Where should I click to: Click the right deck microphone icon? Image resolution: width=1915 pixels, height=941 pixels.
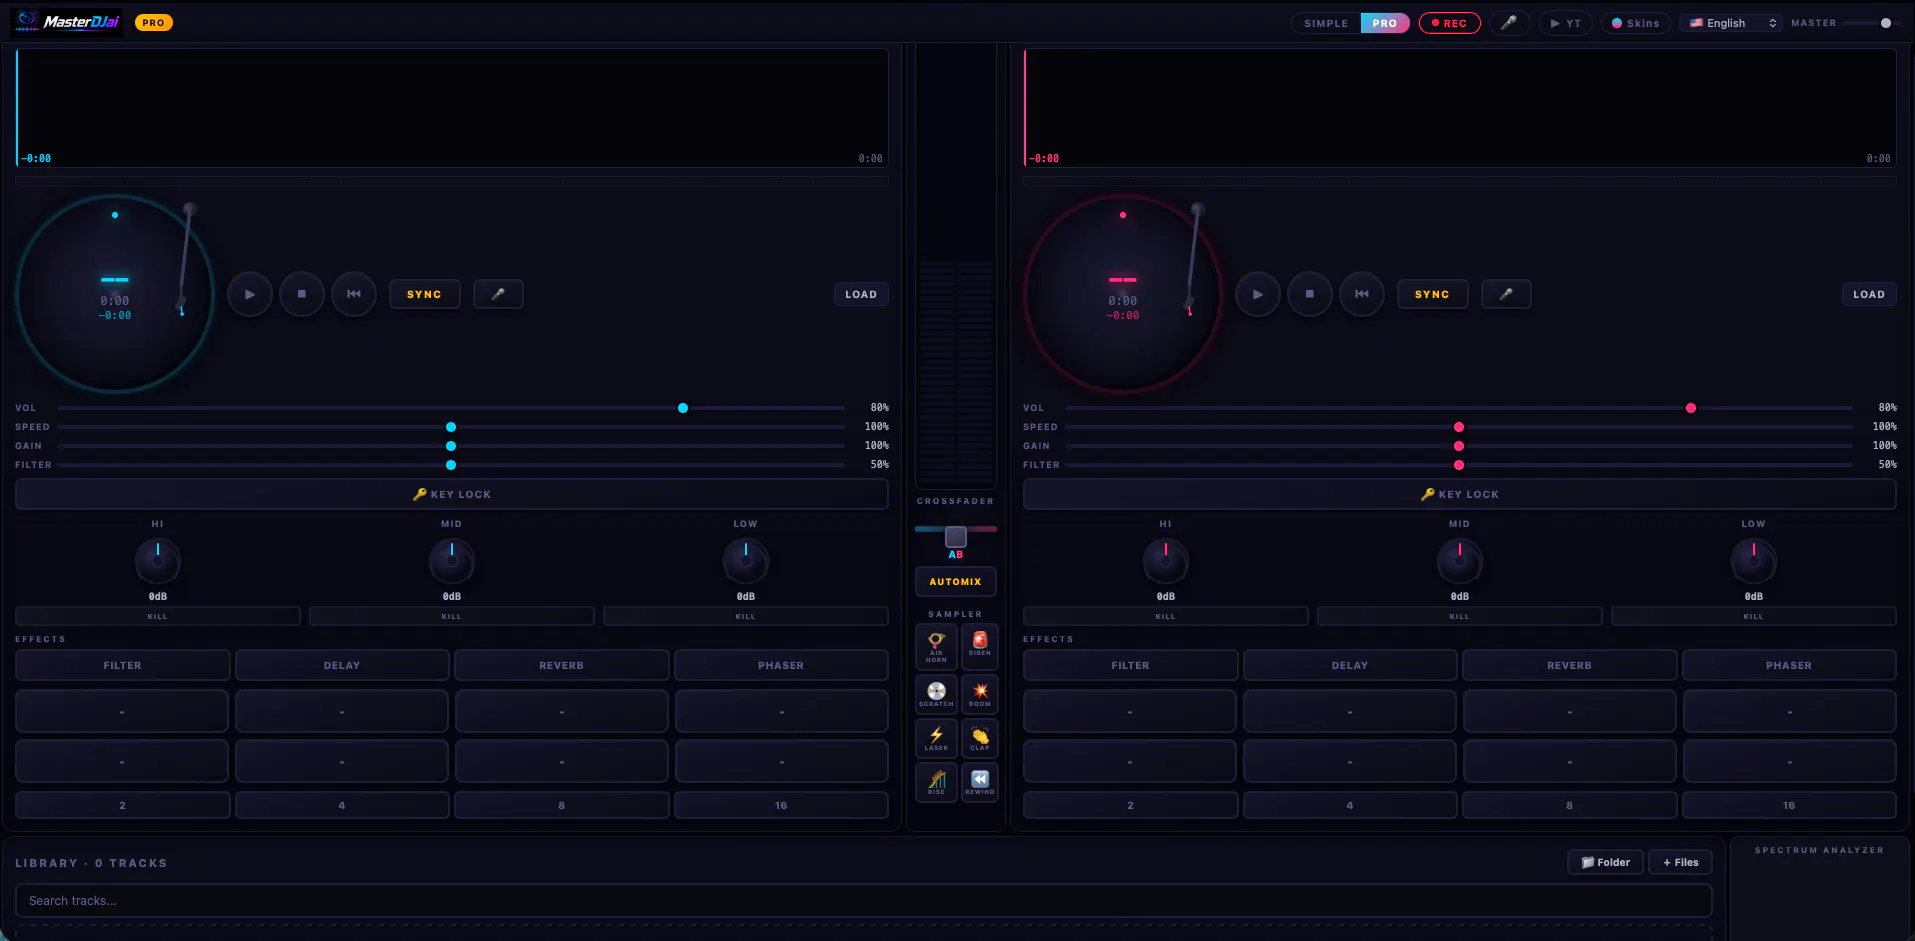coord(1506,294)
